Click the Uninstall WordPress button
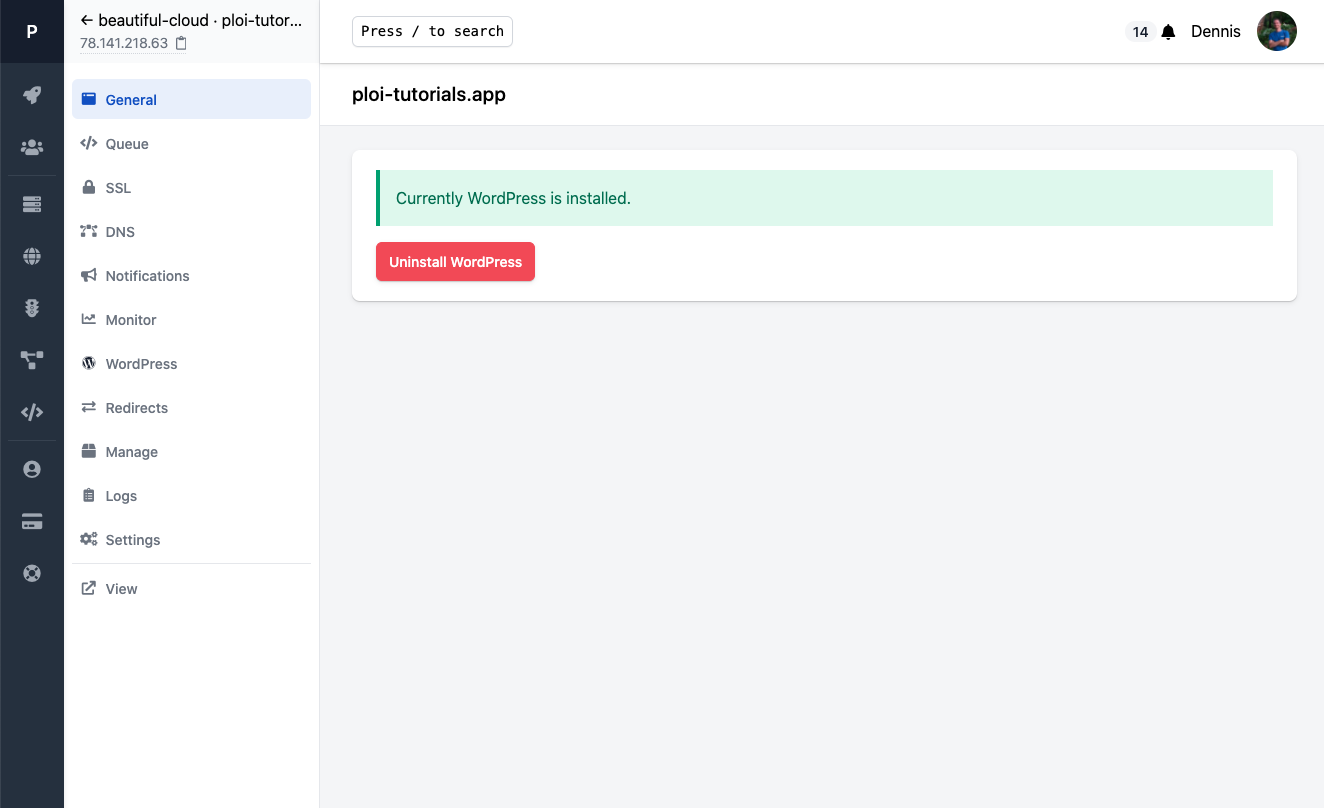 [x=455, y=261]
